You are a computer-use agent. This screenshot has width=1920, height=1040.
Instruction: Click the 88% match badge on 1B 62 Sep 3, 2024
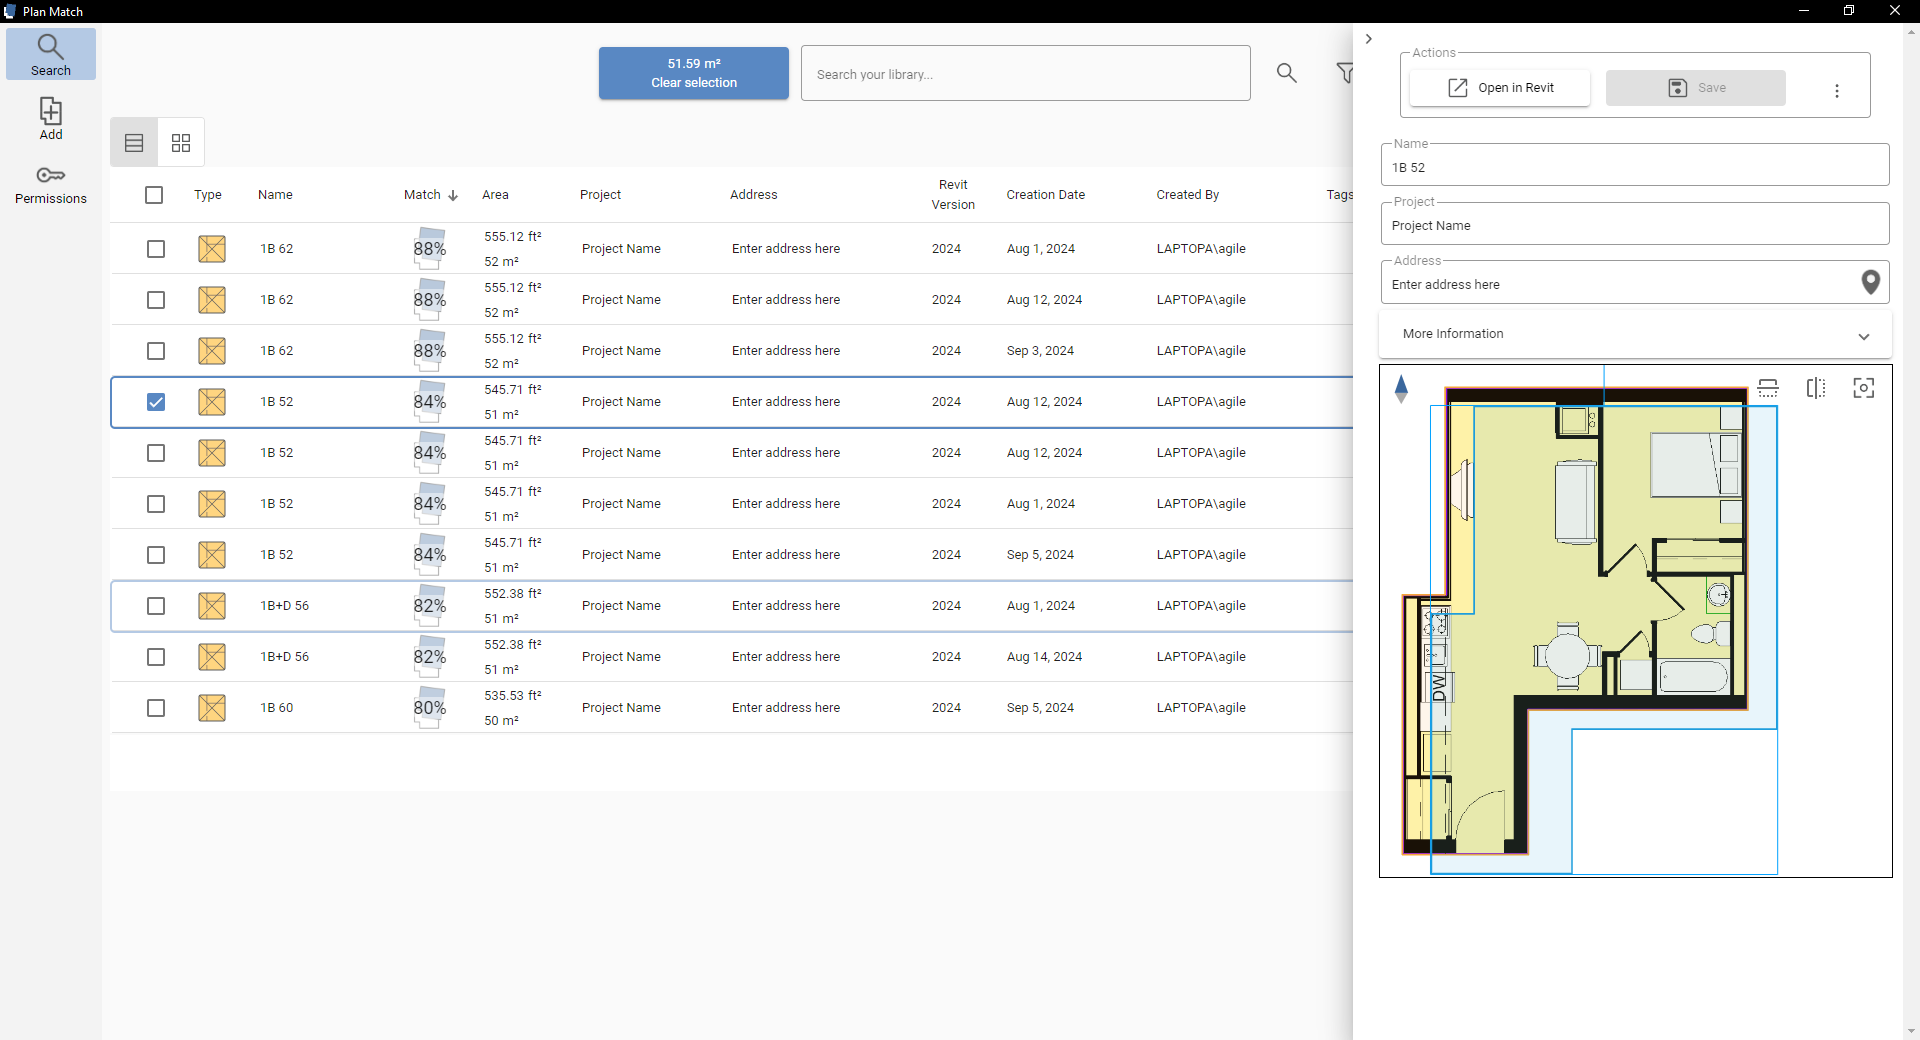(430, 351)
